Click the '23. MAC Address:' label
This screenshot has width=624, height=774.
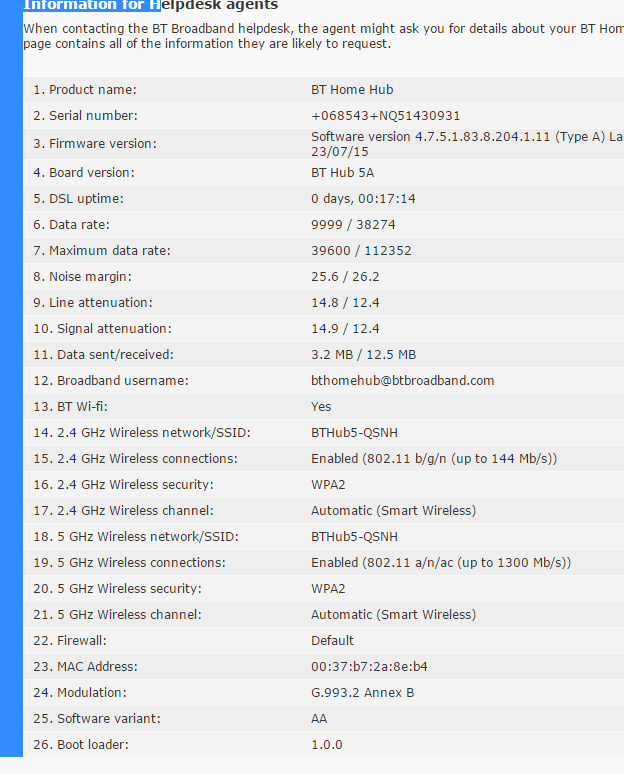[85, 667]
